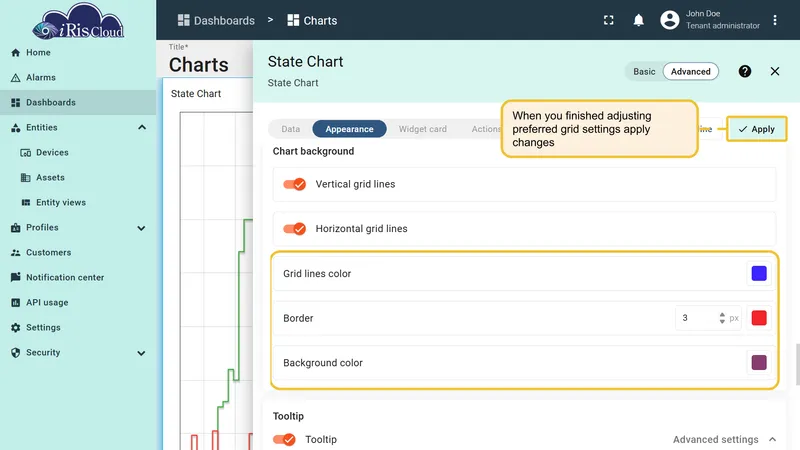Switch to Advanced mode

(x=690, y=71)
